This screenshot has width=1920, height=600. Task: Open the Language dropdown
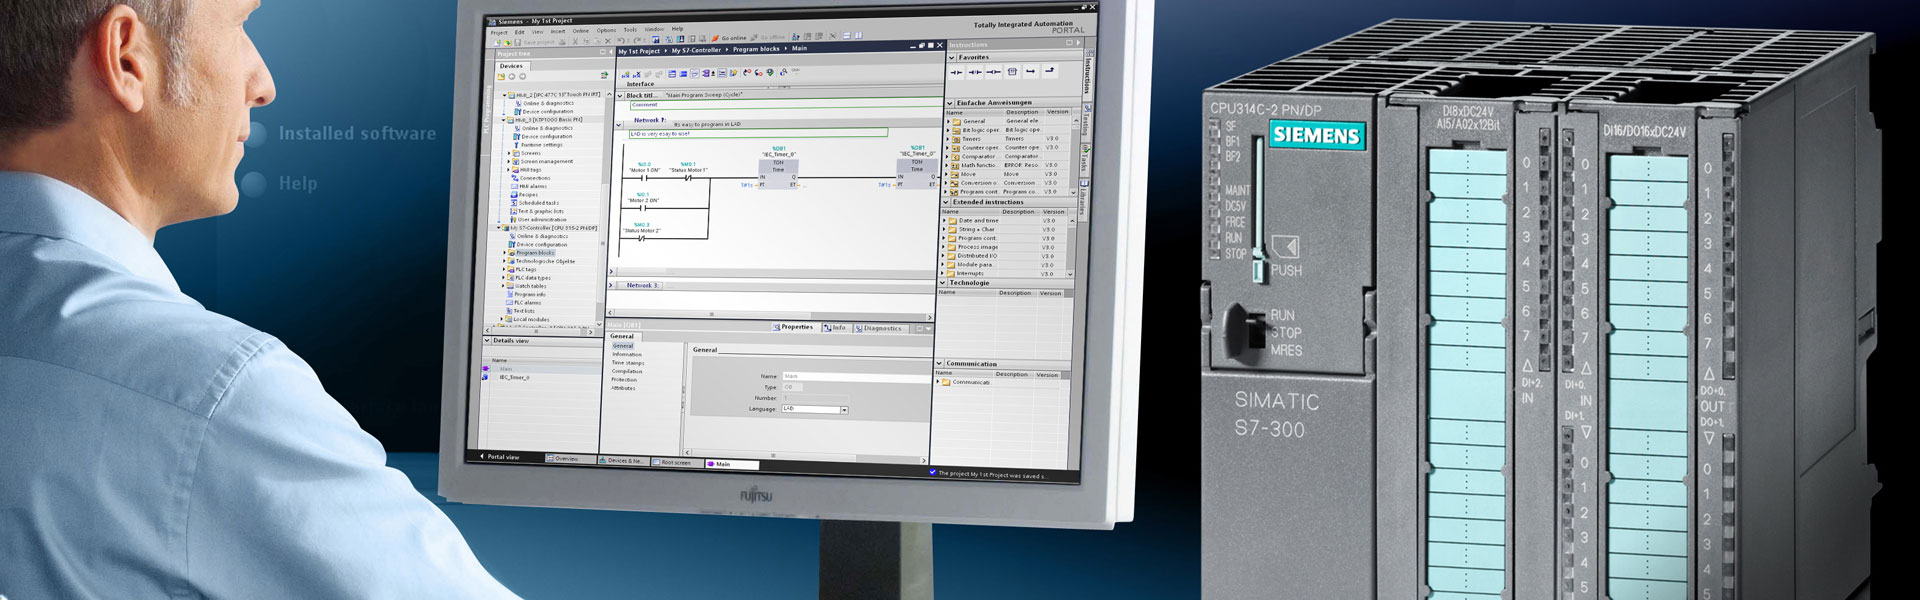click(844, 410)
